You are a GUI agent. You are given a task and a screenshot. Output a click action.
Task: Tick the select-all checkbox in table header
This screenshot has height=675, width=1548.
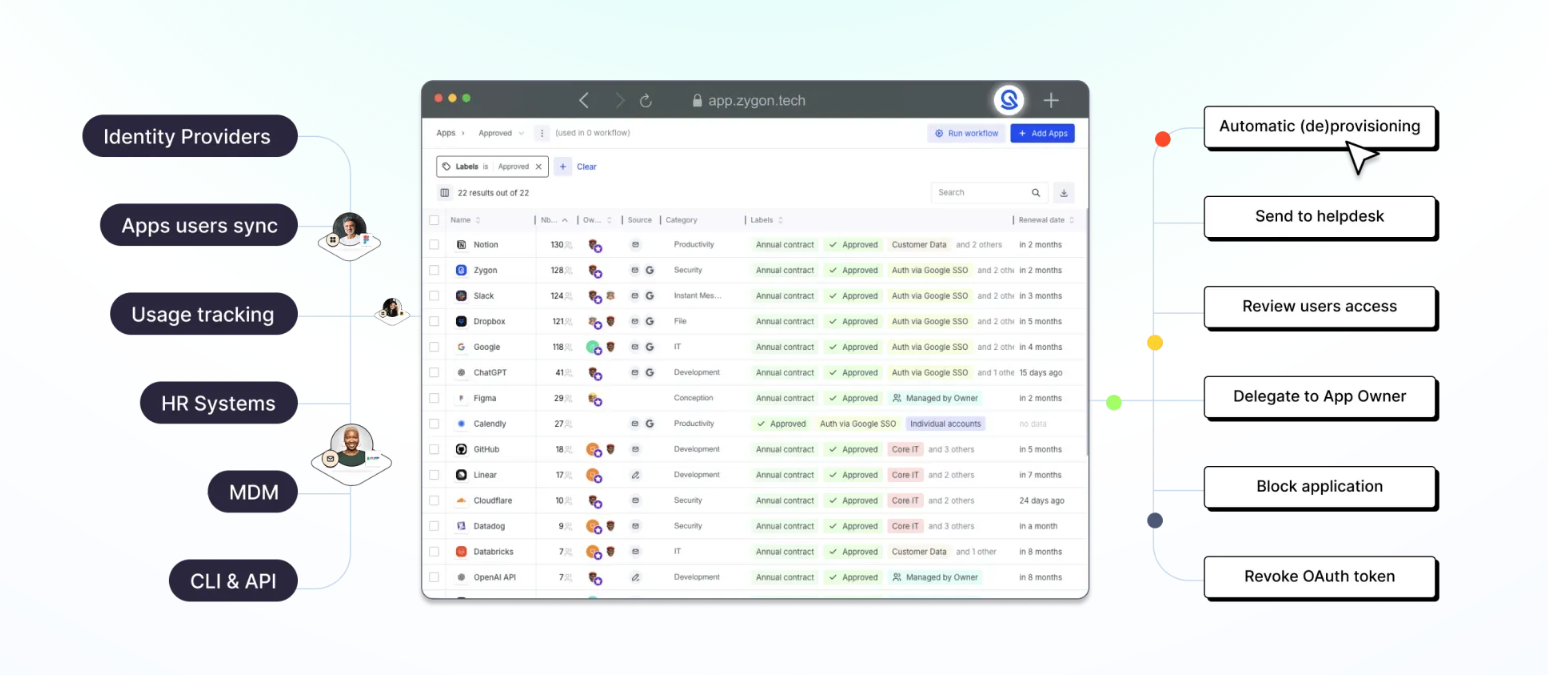pyautogui.click(x=434, y=220)
